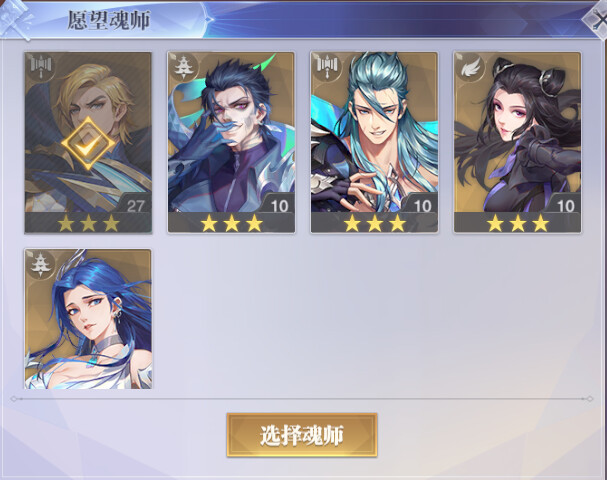Select the blonde-haired soul master card
This screenshot has width=607, height=480.
coord(88,143)
